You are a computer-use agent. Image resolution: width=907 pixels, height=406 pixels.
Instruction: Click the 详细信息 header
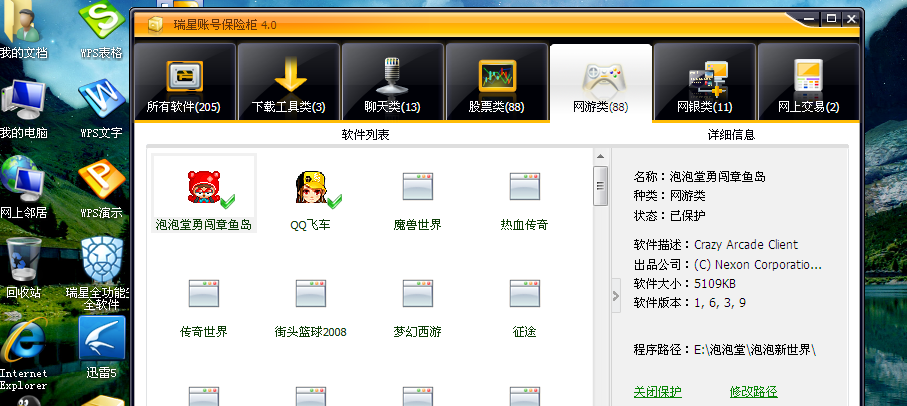(731, 135)
